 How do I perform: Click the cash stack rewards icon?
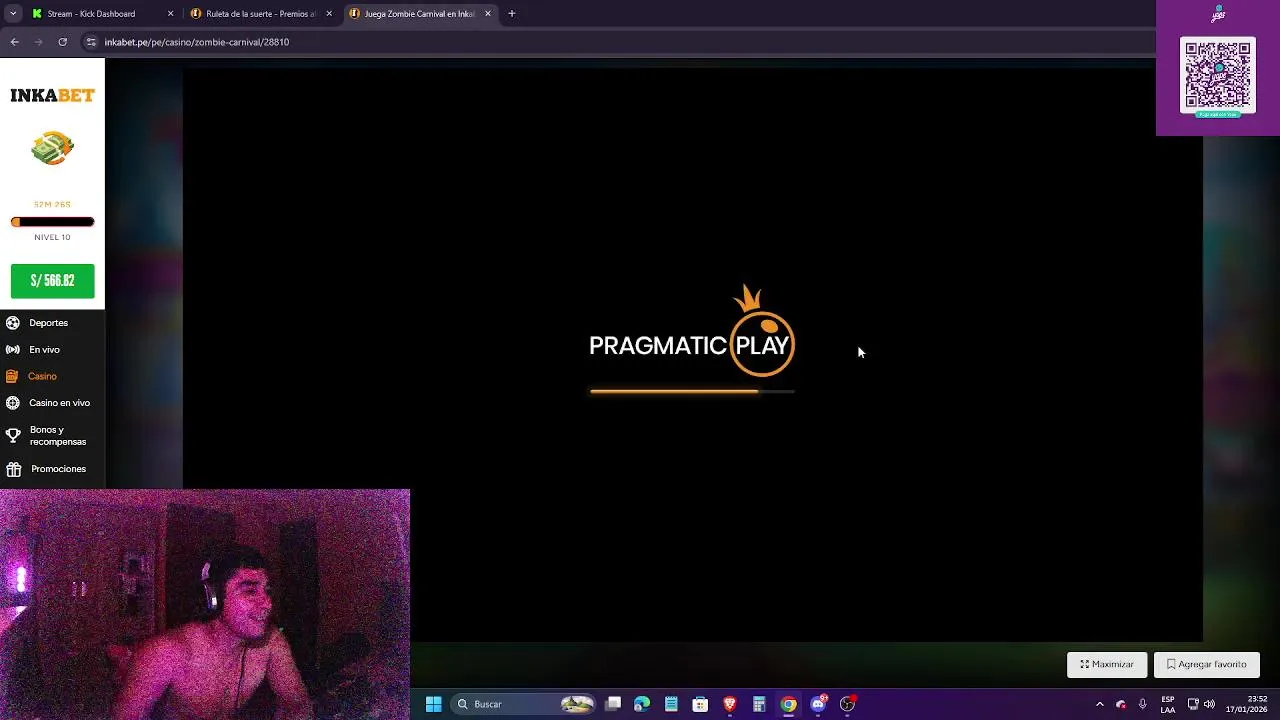coord(52,149)
